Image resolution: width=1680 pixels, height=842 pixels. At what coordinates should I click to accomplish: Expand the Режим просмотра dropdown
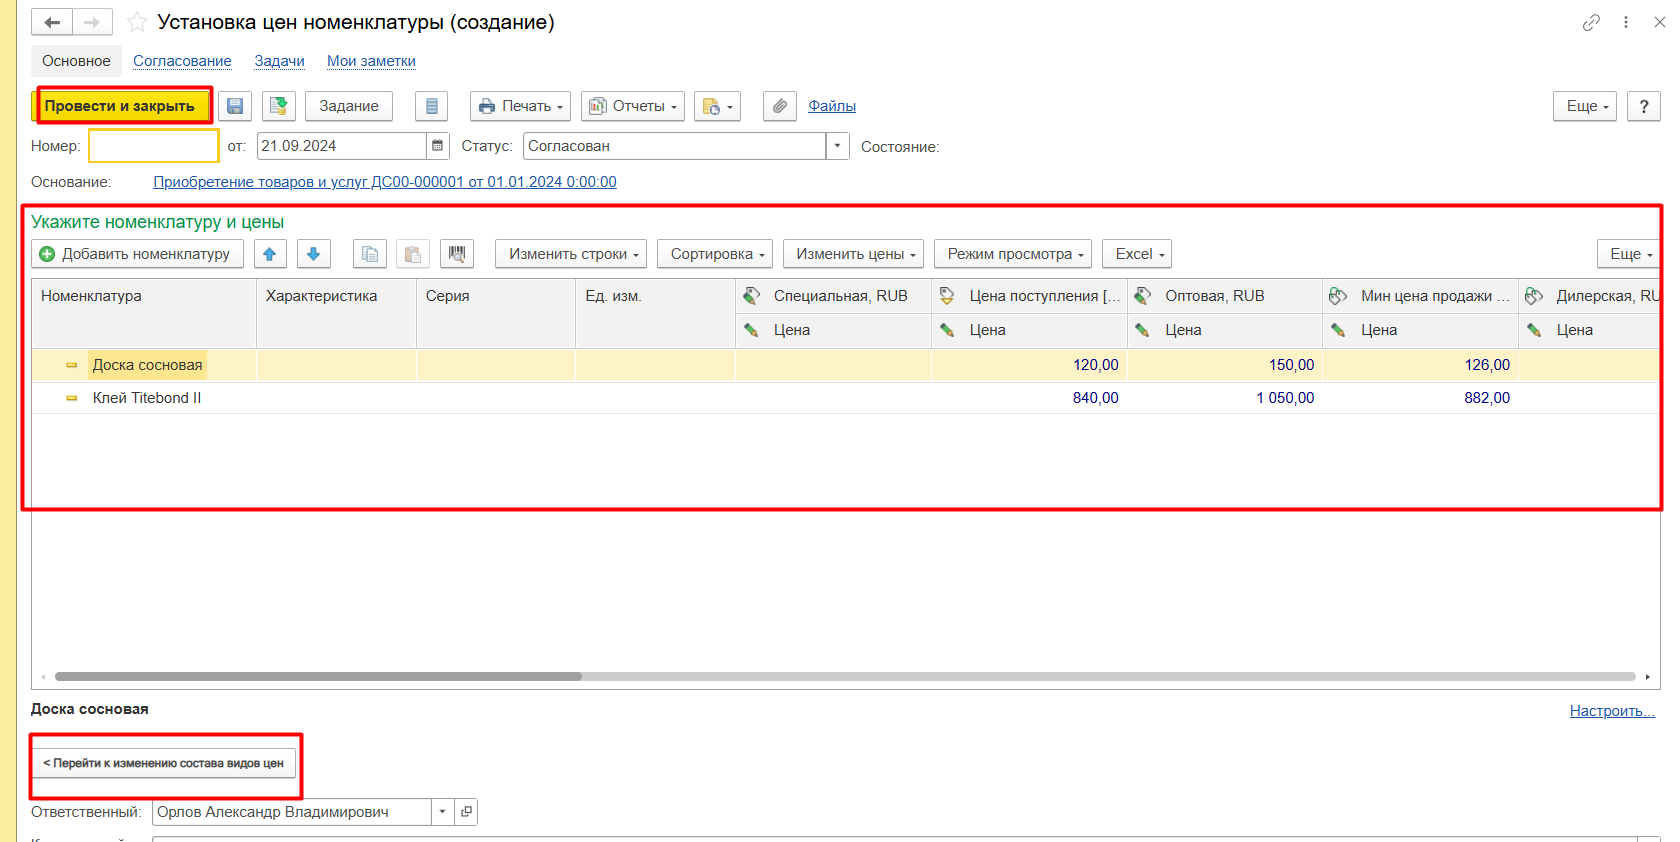[1015, 254]
